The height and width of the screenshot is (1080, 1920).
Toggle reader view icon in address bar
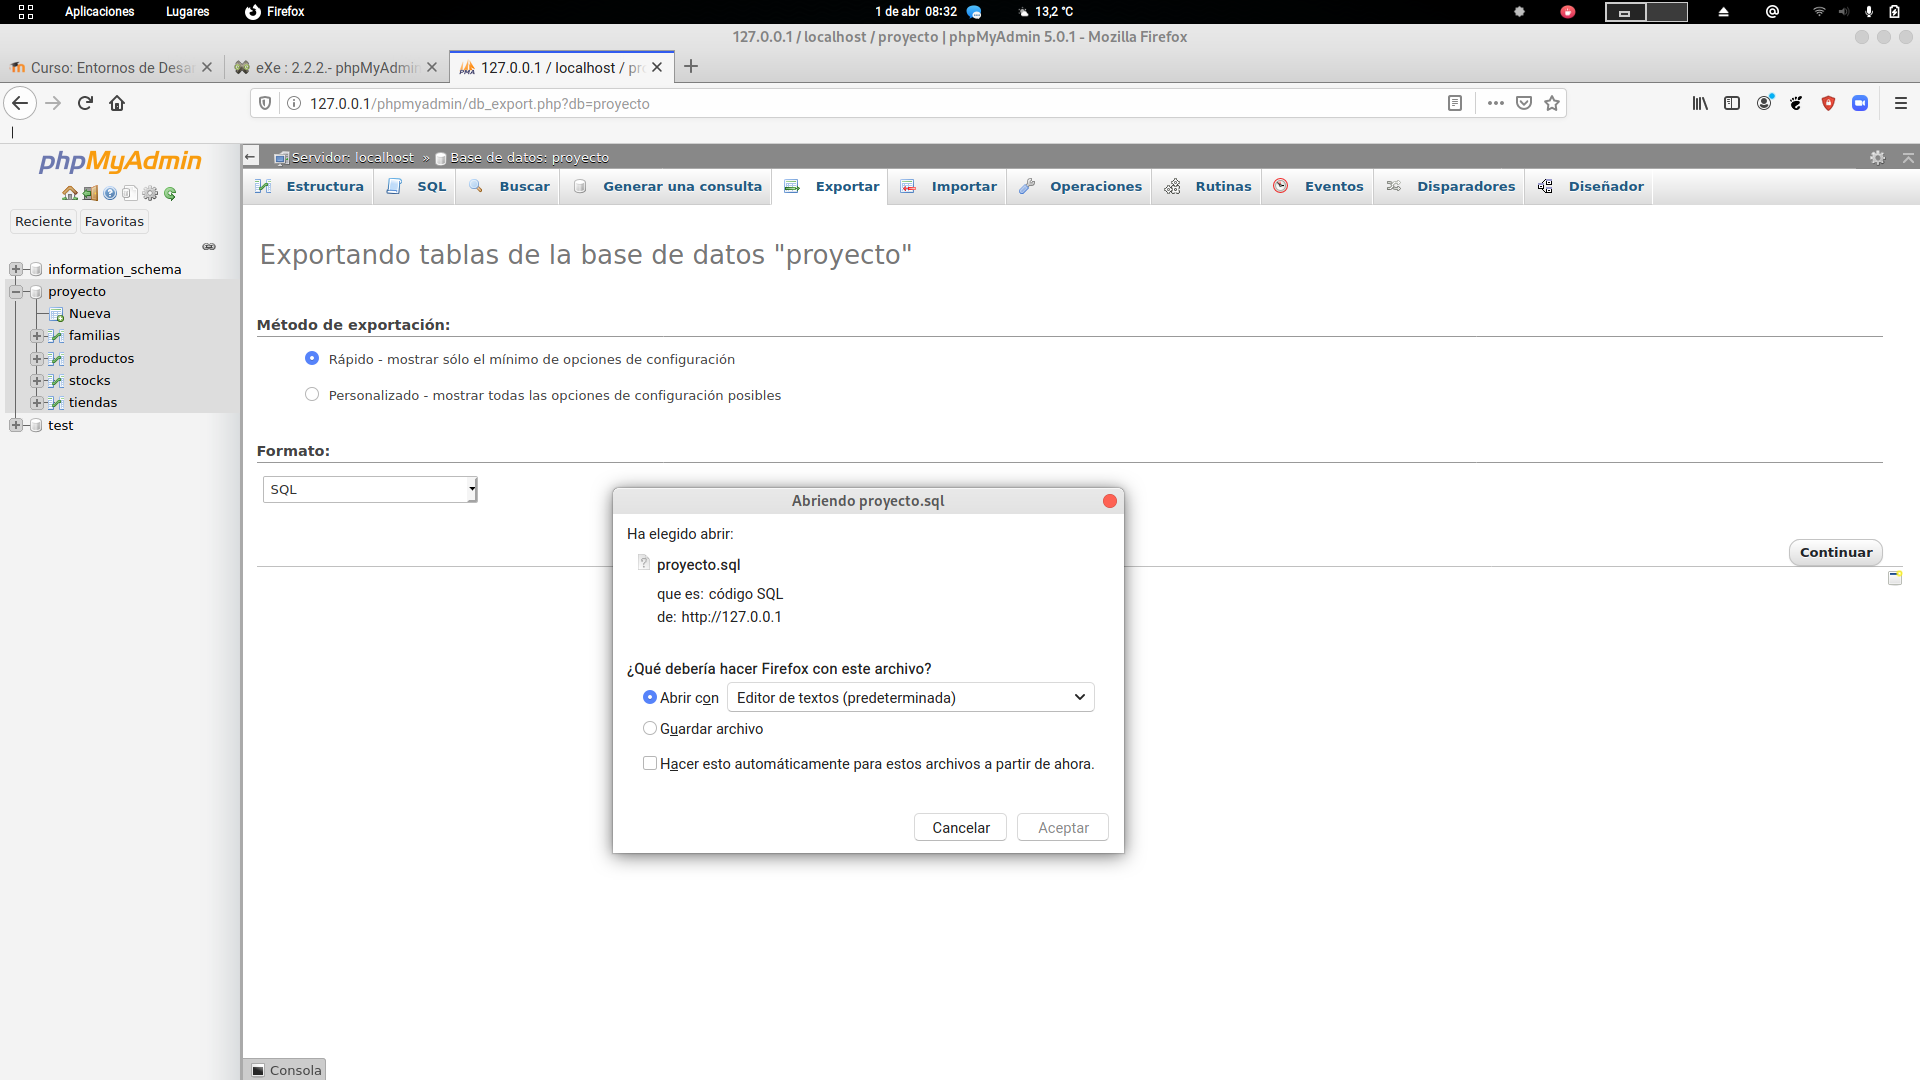click(1455, 103)
